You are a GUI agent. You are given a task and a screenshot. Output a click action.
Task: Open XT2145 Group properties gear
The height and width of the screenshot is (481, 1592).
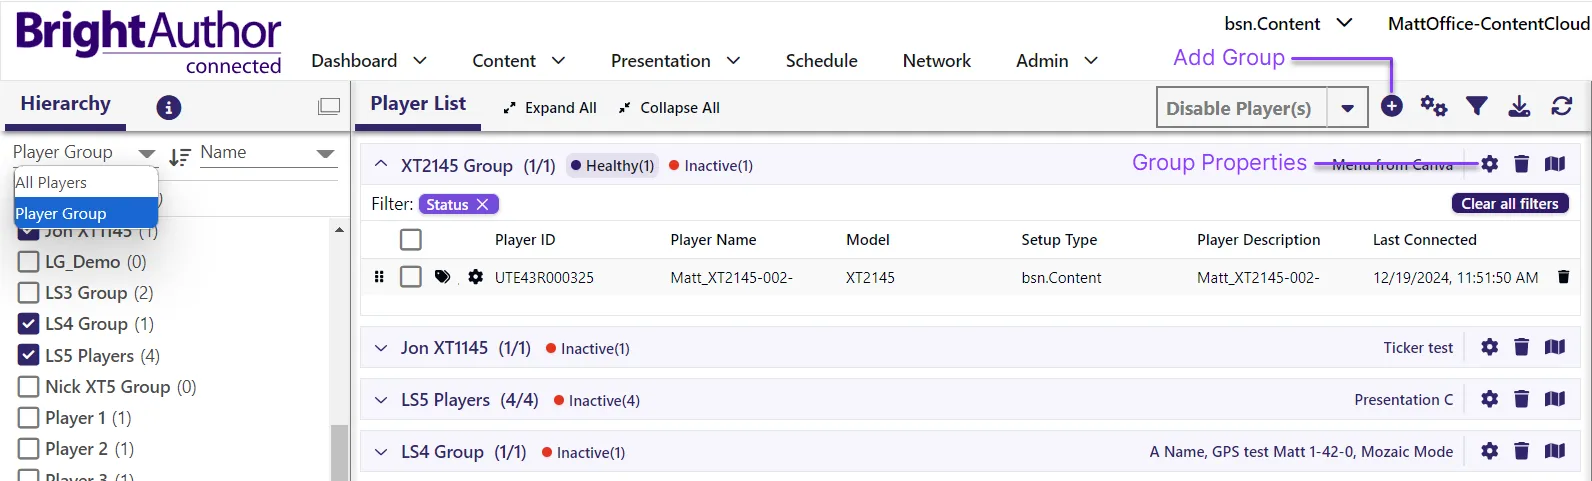pos(1490,164)
